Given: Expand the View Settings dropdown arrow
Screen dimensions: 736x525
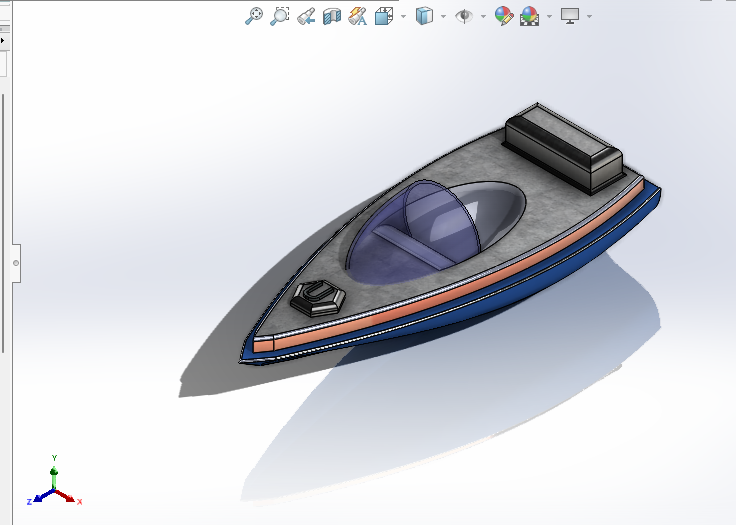Looking at the screenshot, I should [590, 16].
